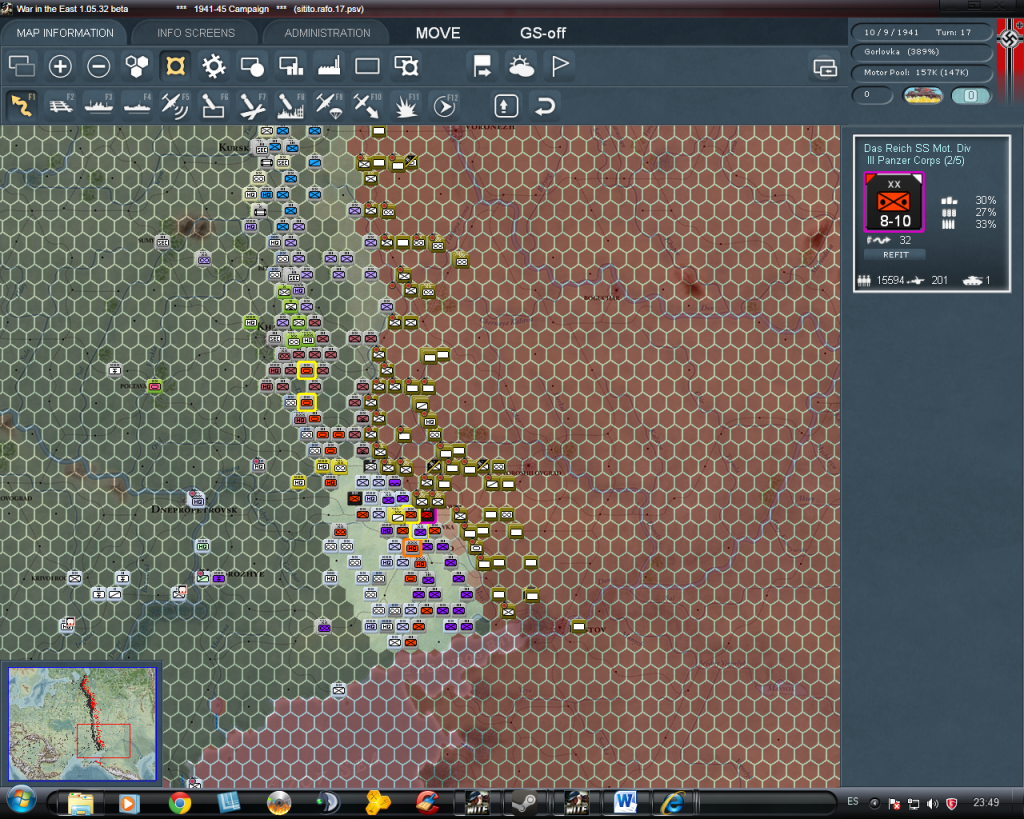This screenshot has width=1024, height=819.
Task: Click the volume icon in system tray
Action: (933, 803)
